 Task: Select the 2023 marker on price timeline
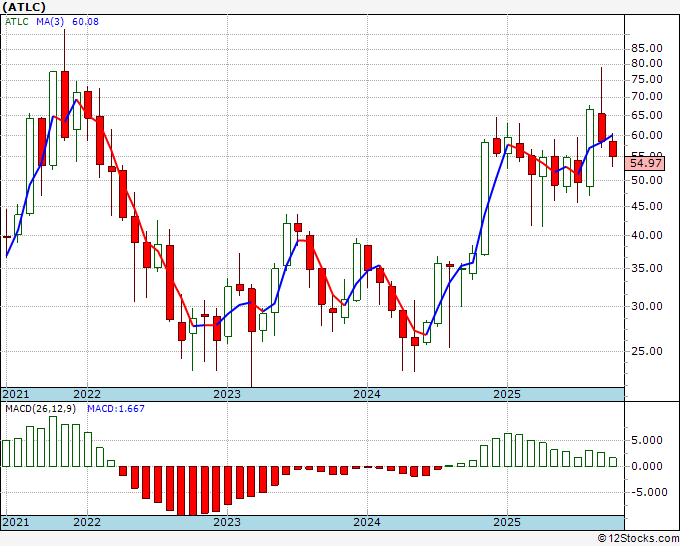pos(227,394)
